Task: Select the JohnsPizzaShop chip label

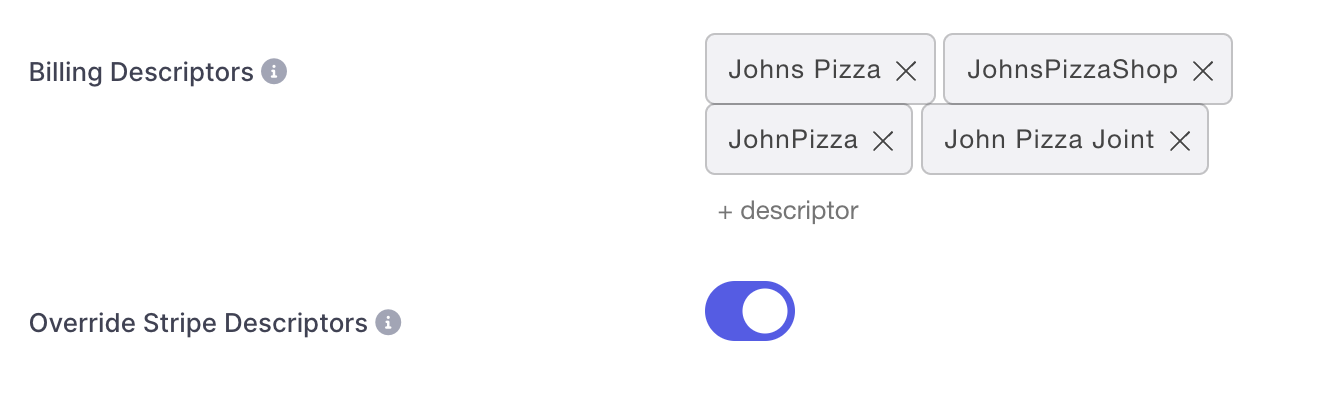Action: point(1072,70)
